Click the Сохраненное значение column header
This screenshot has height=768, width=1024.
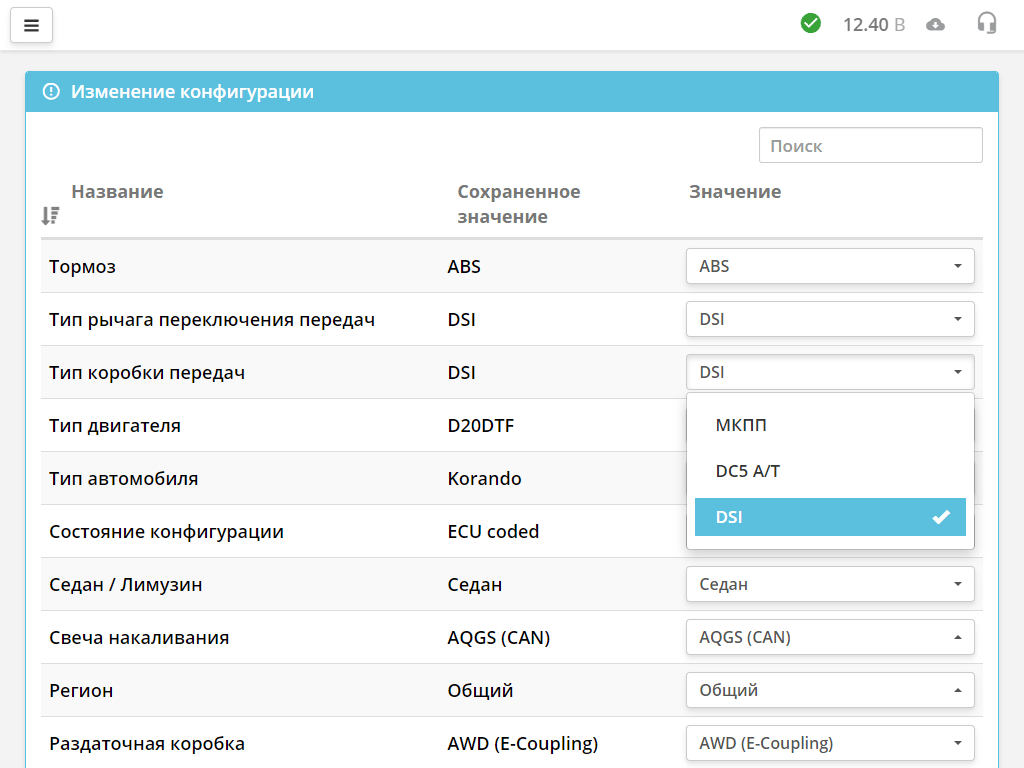click(x=518, y=204)
